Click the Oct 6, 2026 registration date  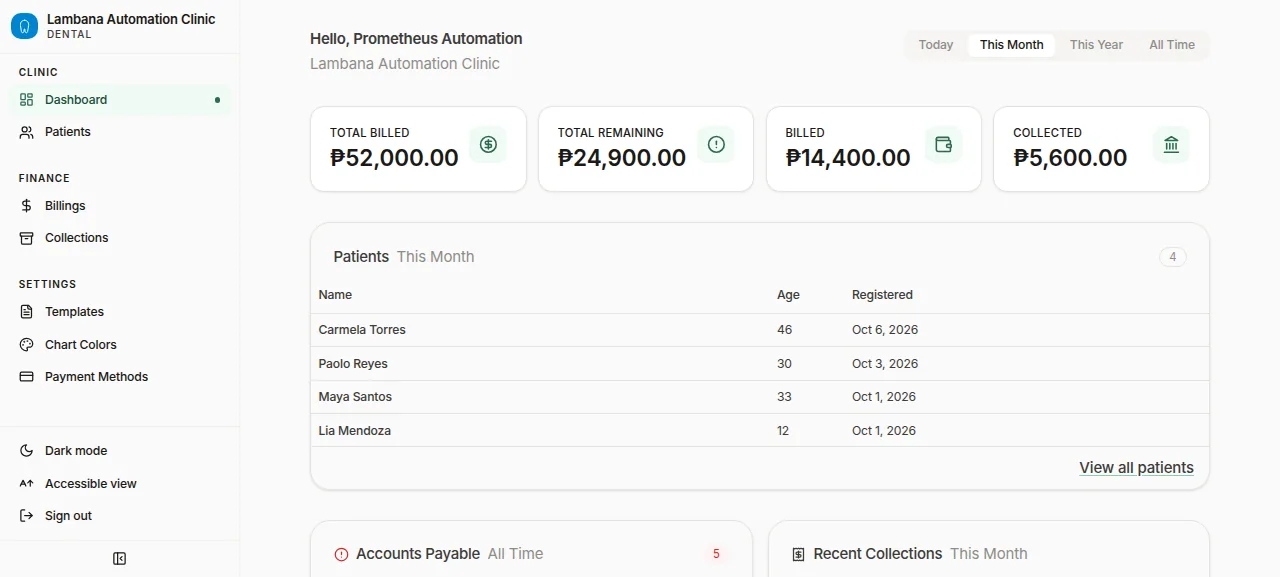[885, 330]
